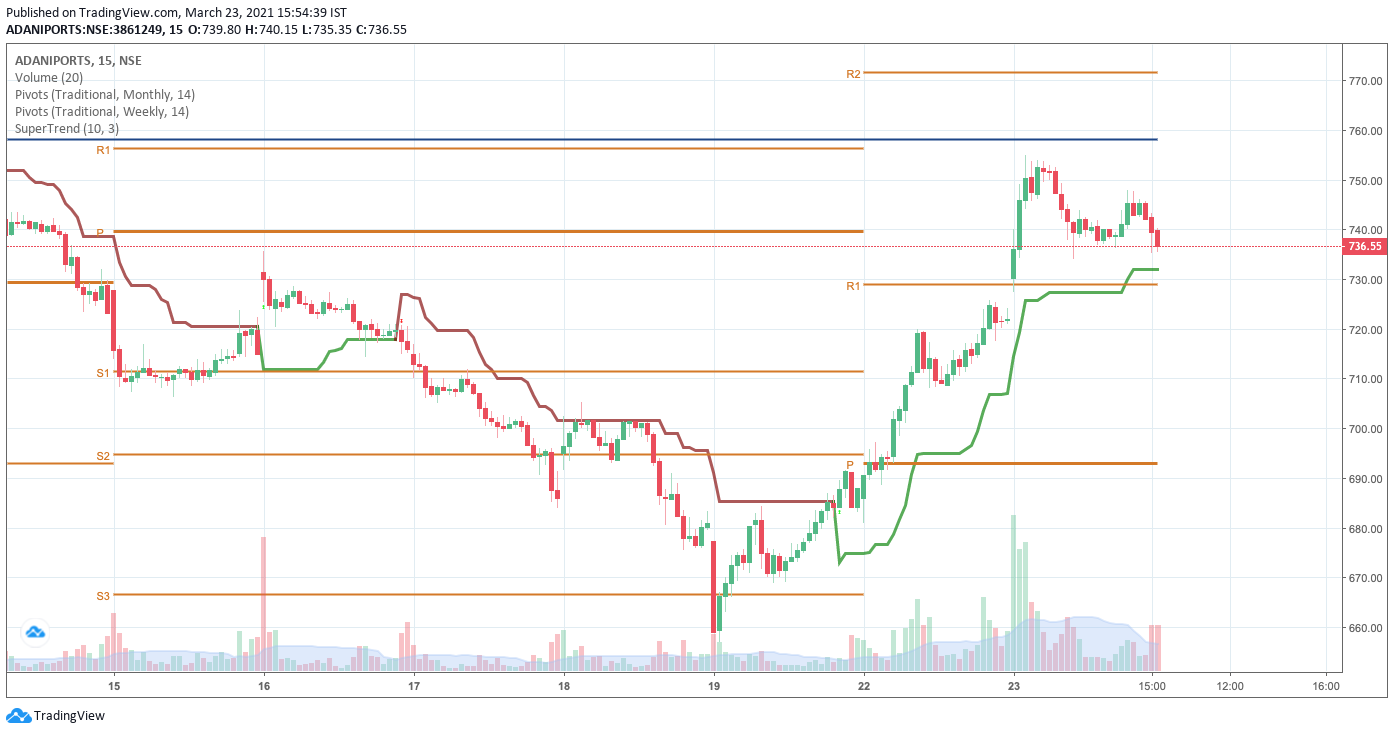Click 770.00 on the price axis
Screen dimensions: 1394x734
(1365, 81)
